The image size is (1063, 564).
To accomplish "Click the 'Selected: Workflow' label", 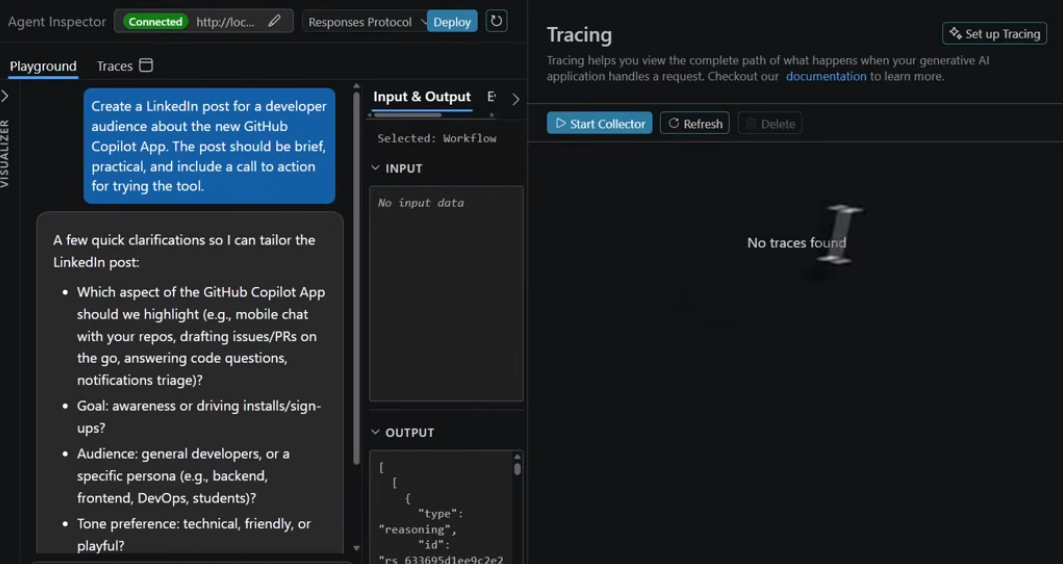I will click(437, 138).
